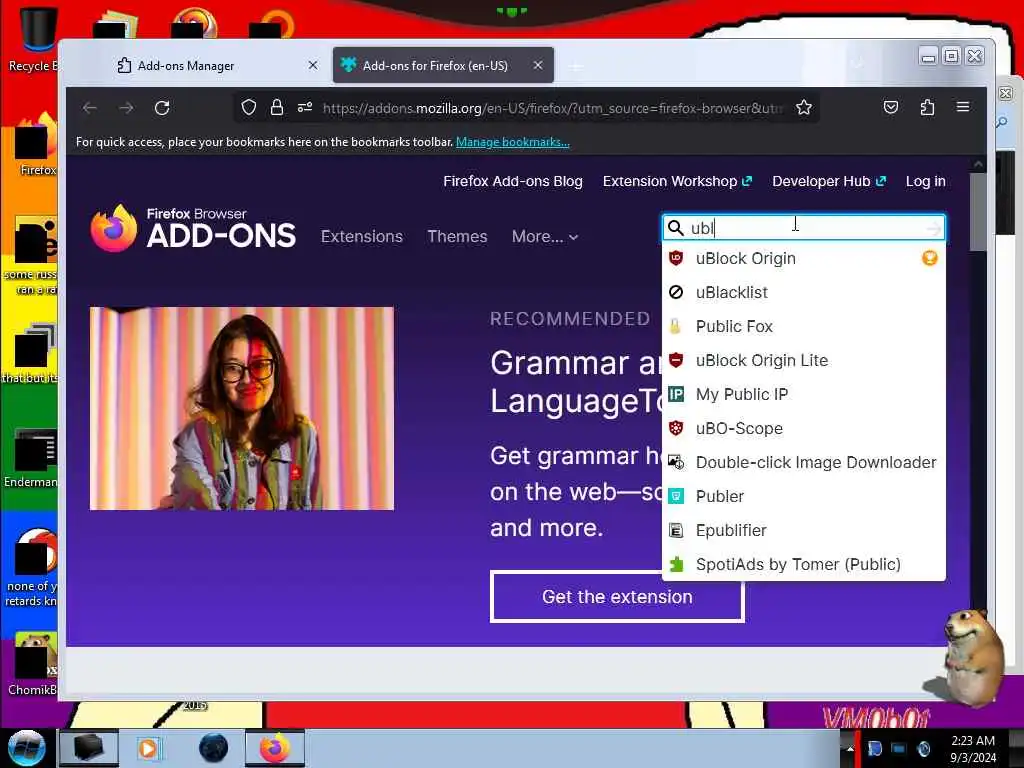Reload the page with the refresh icon
This screenshot has width=1024, height=768.
(162, 108)
